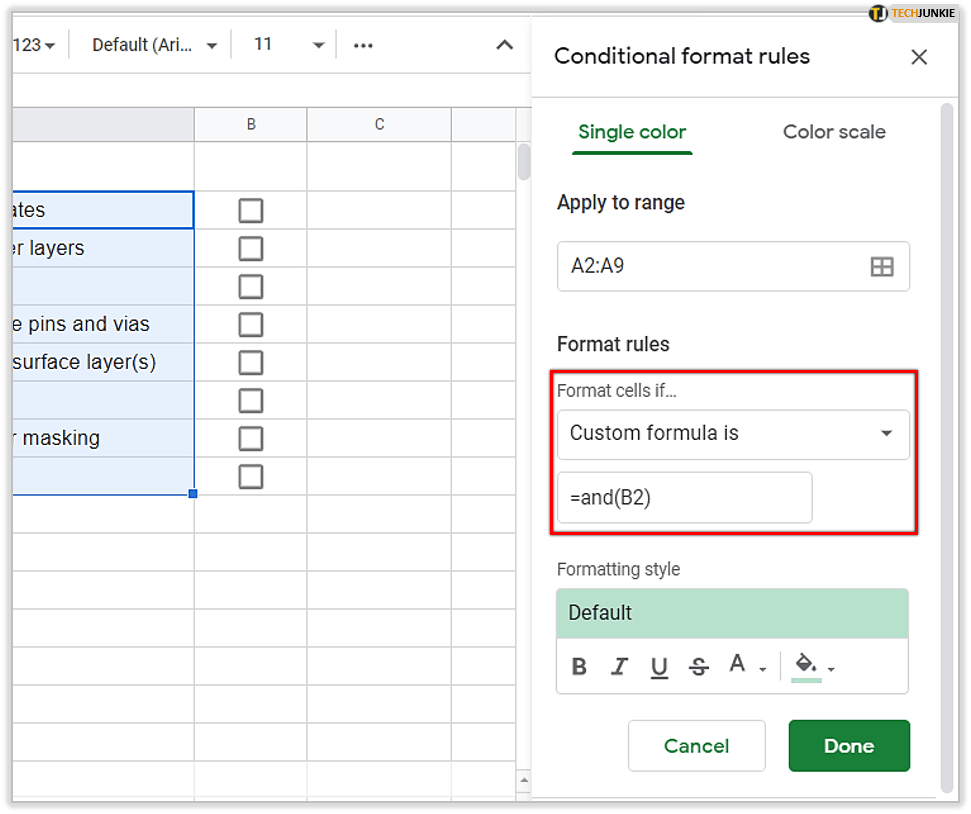Click the =and(B2) formula field

coord(684,497)
